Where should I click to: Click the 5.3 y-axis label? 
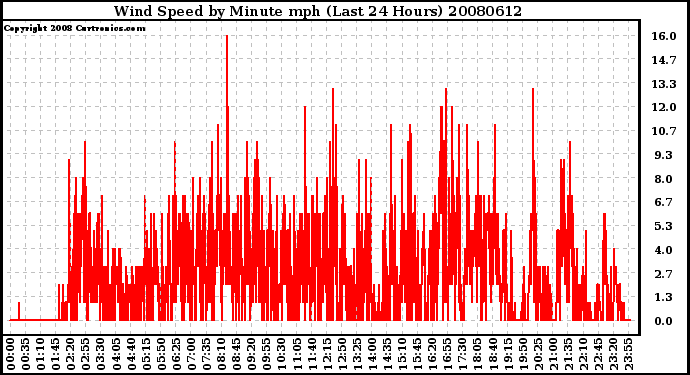click(x=664, y=226)
